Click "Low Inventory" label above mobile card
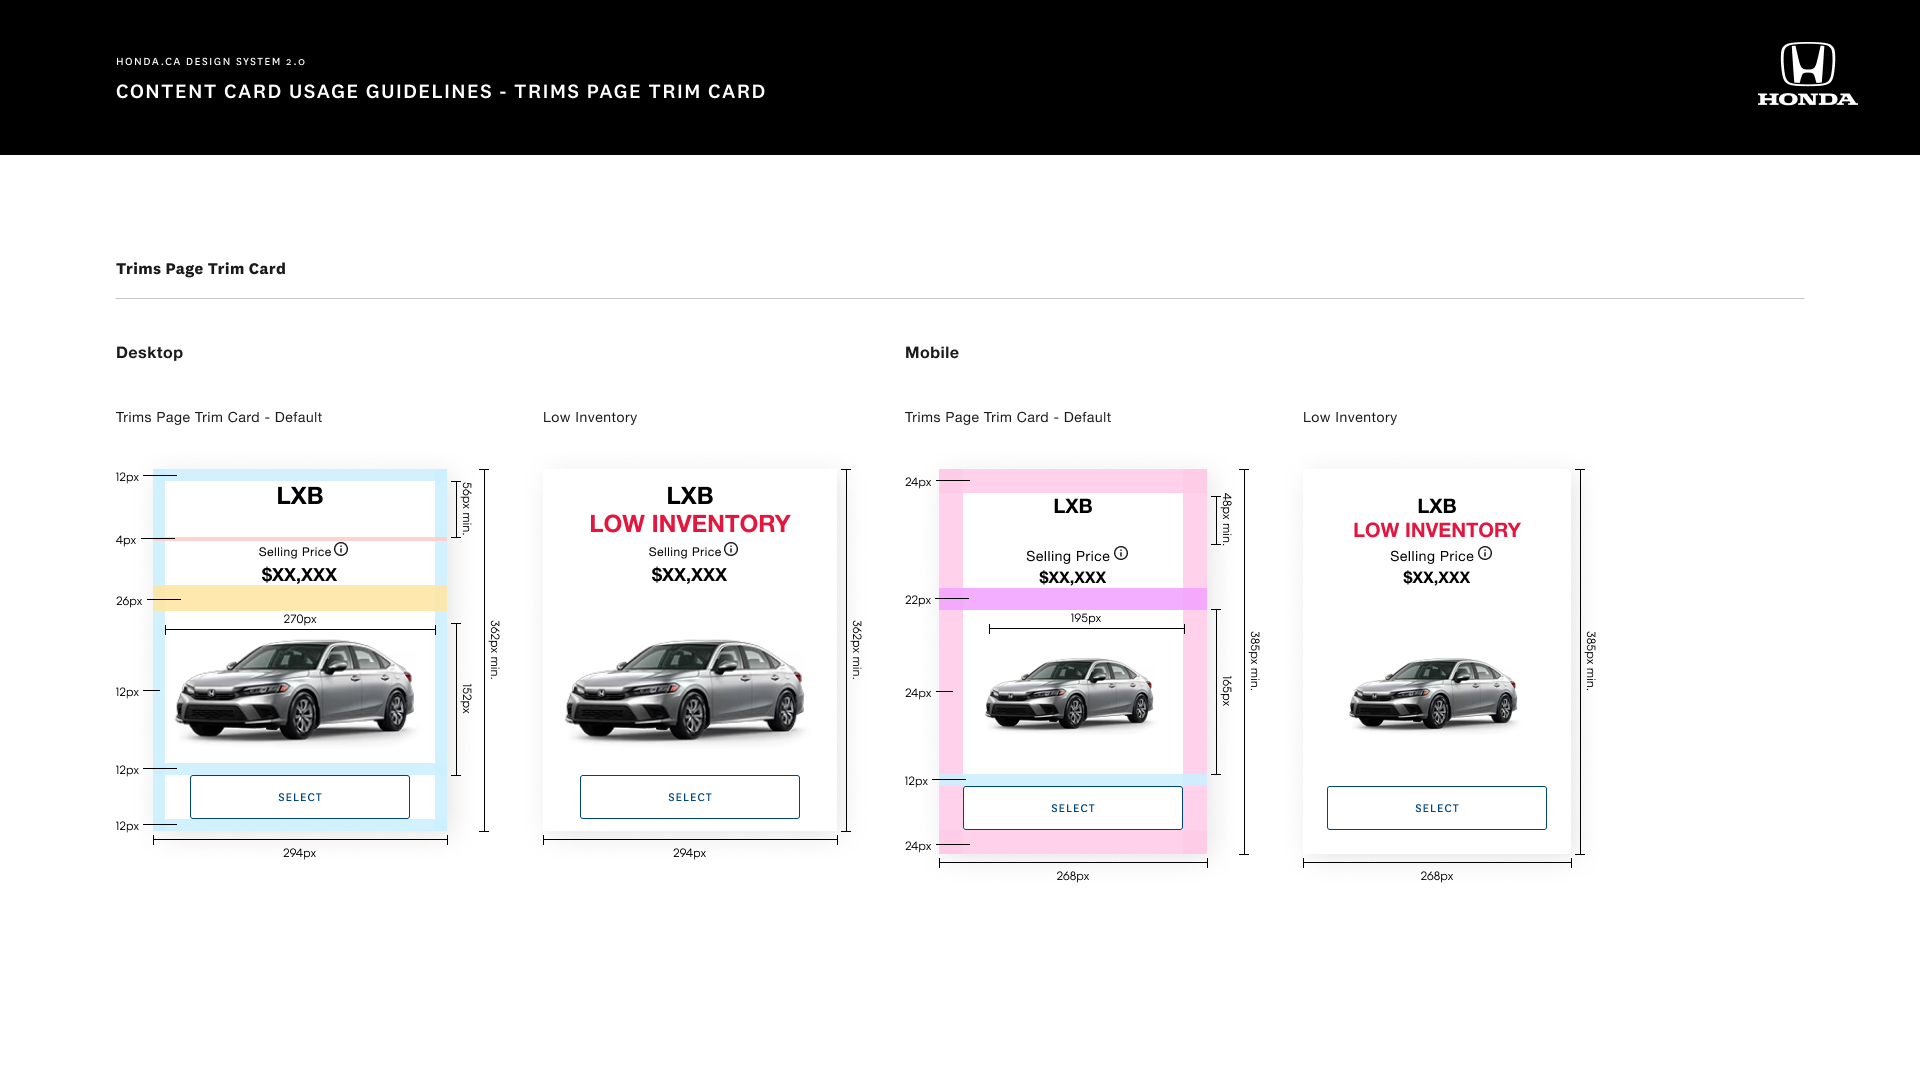1920x1080 pixels. tap(1350, 417)
